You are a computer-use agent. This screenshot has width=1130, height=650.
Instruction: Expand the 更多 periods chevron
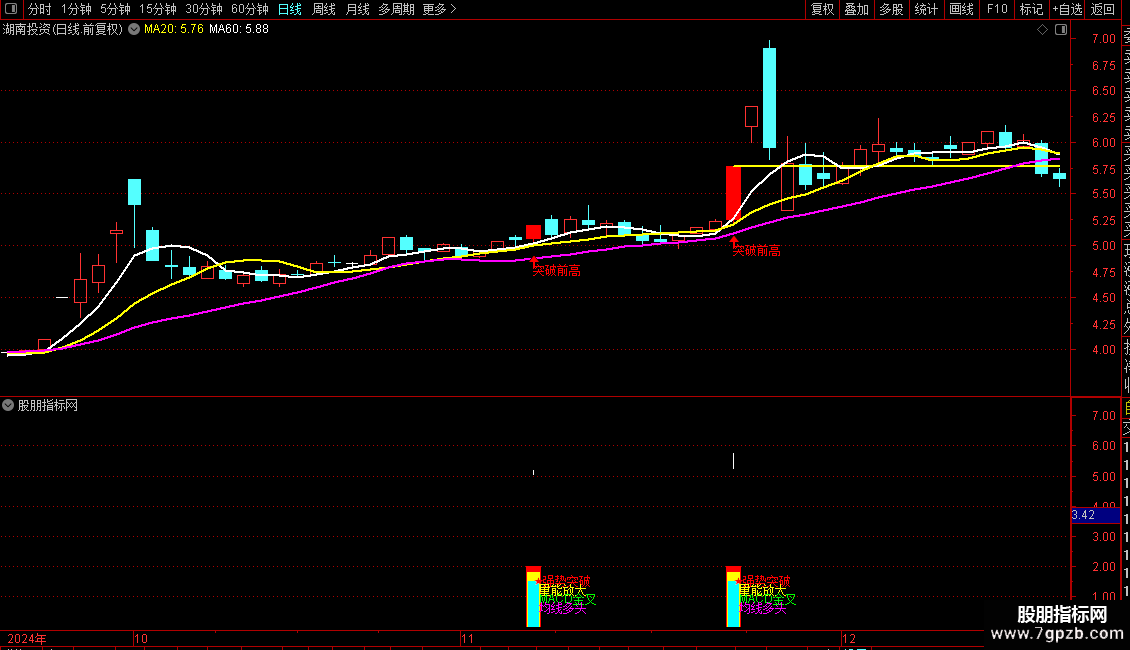coord(453,9)
